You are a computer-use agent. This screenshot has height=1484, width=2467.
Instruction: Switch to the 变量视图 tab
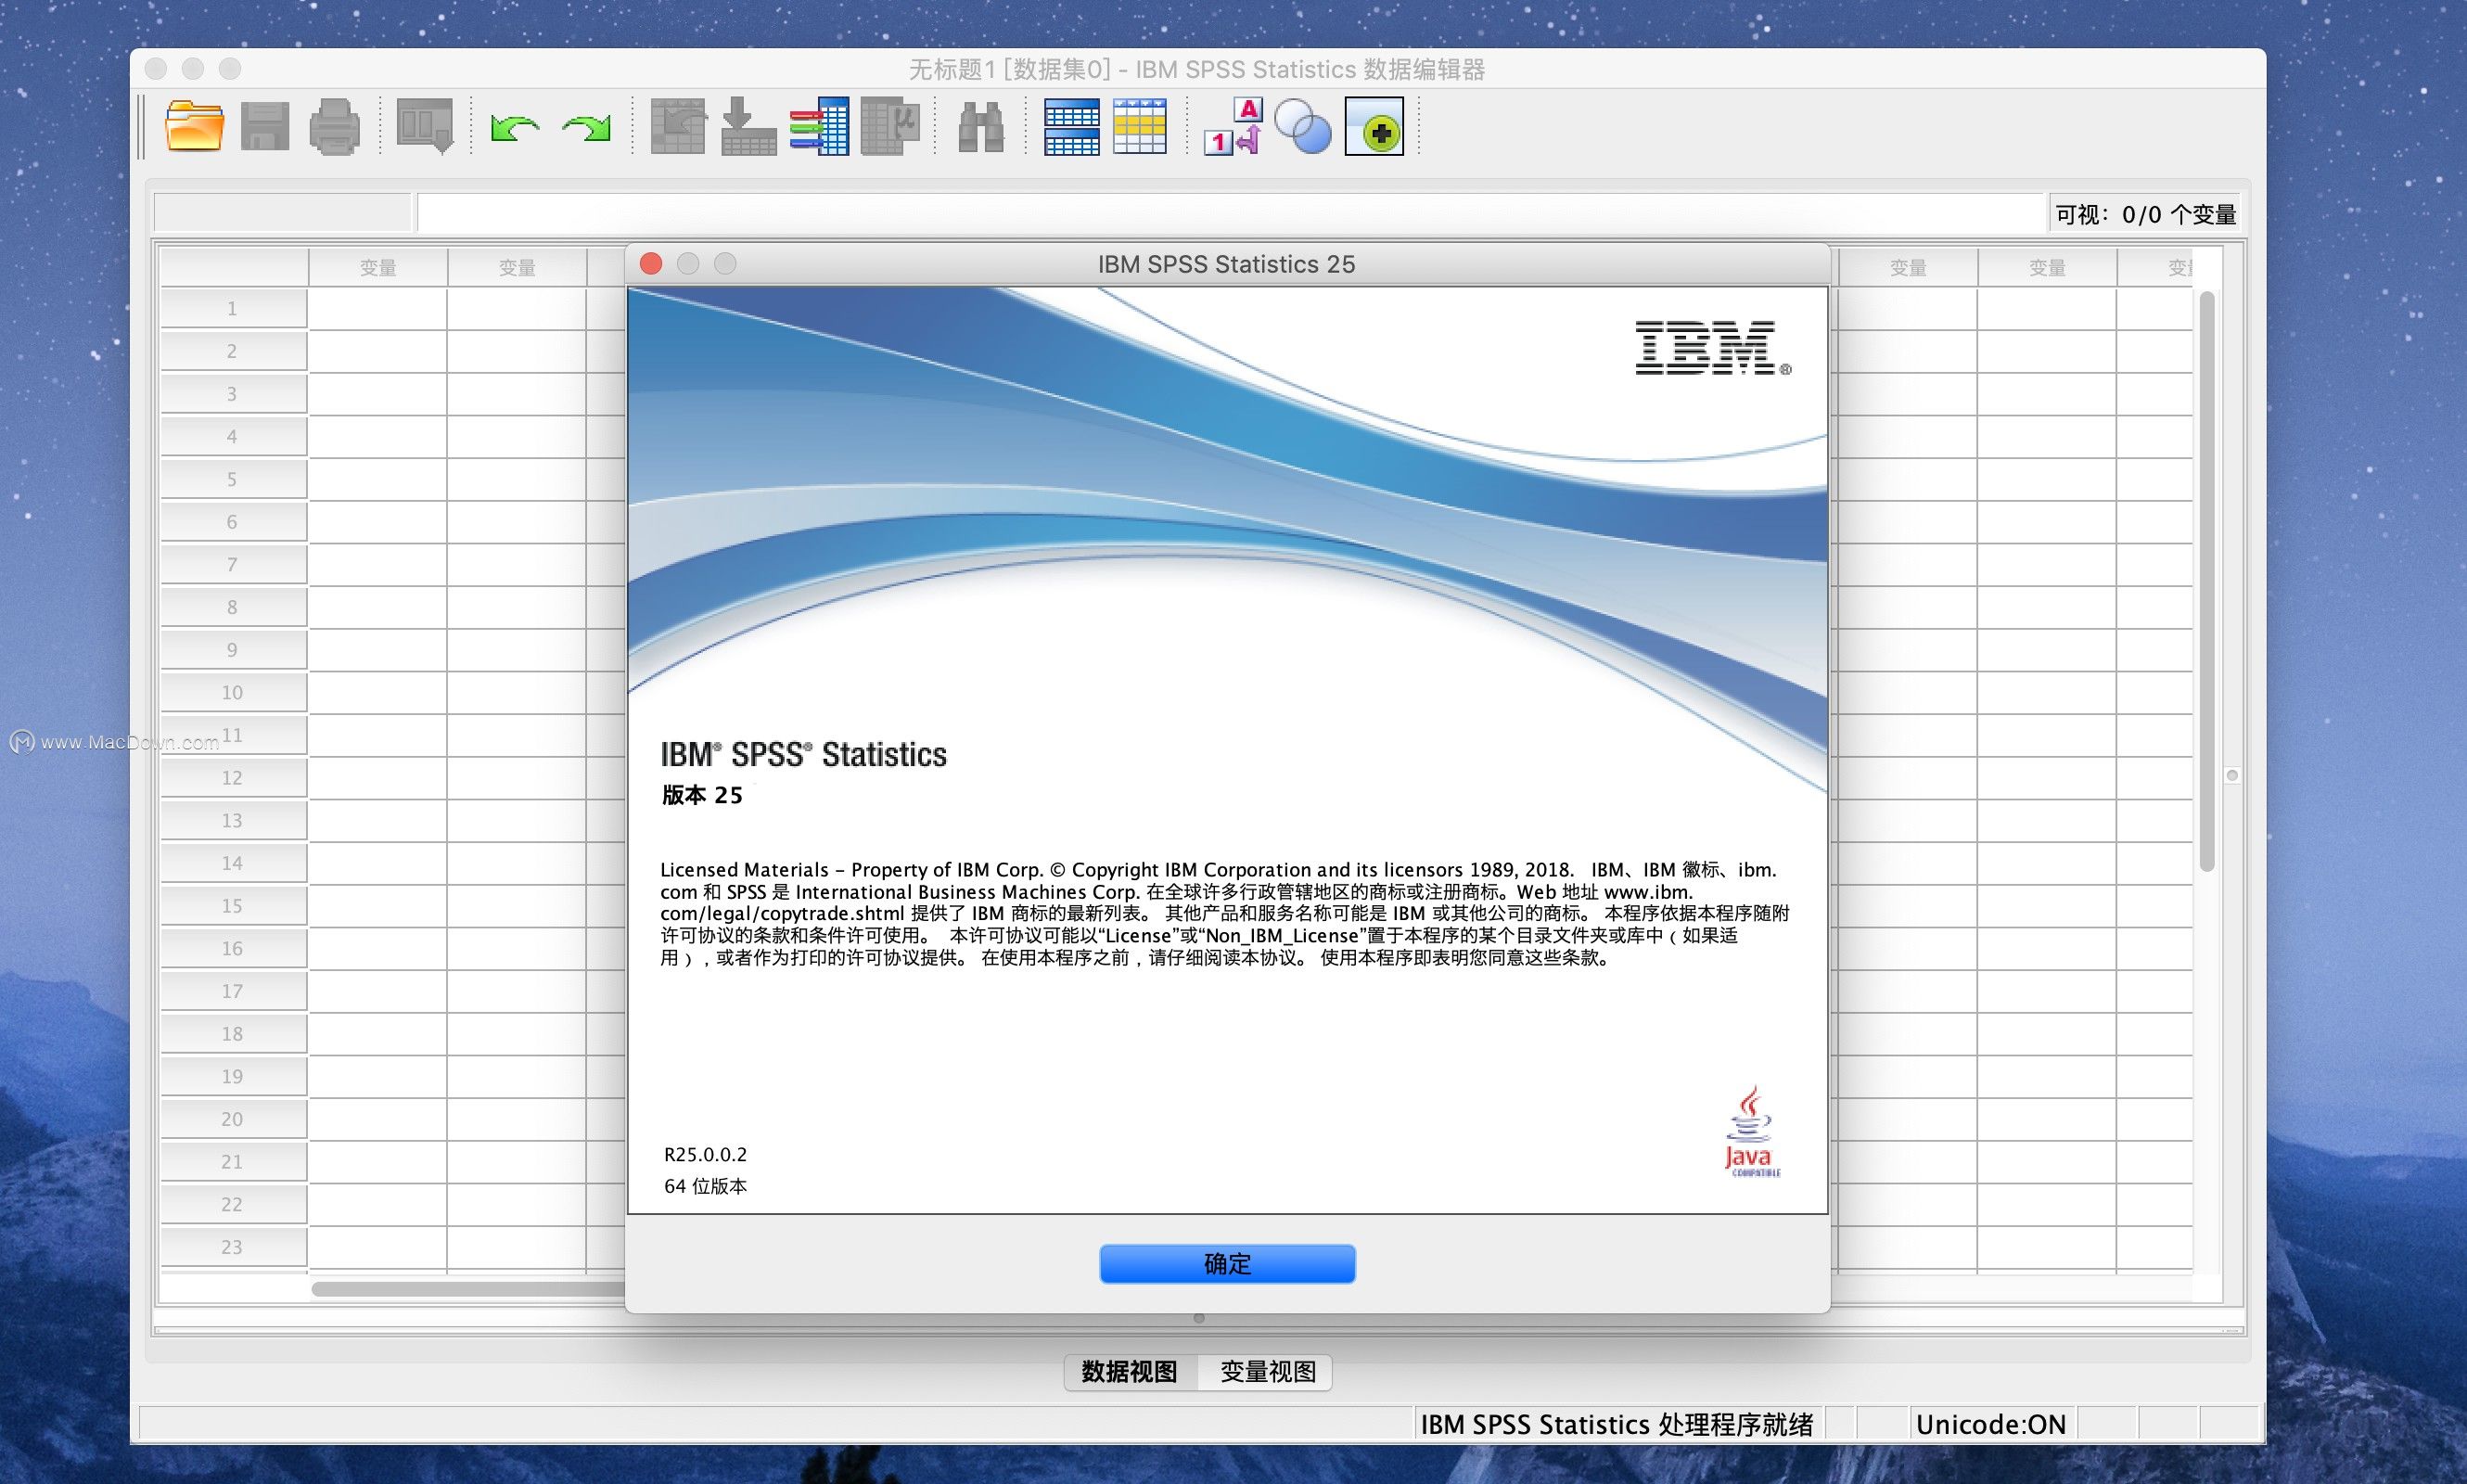(1267, 1372)
